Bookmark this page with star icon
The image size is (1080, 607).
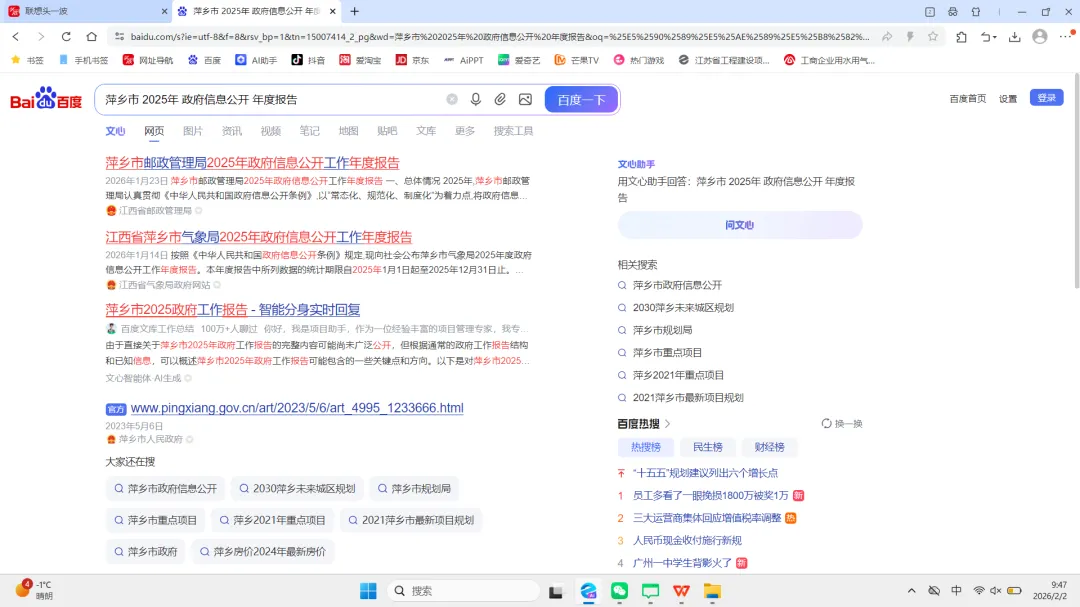[933, 37]
